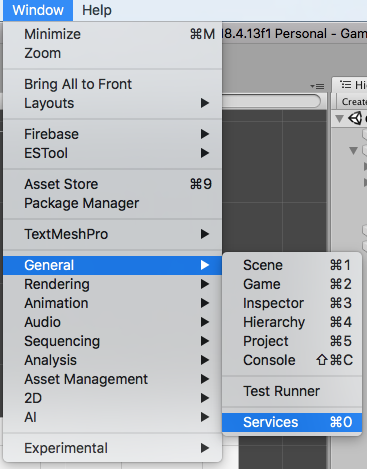Image resolution: width=367 pixels, height=469 pixels.
Task: Click the Unity scene icon in Hierarchy
Action: coord(355,118)
